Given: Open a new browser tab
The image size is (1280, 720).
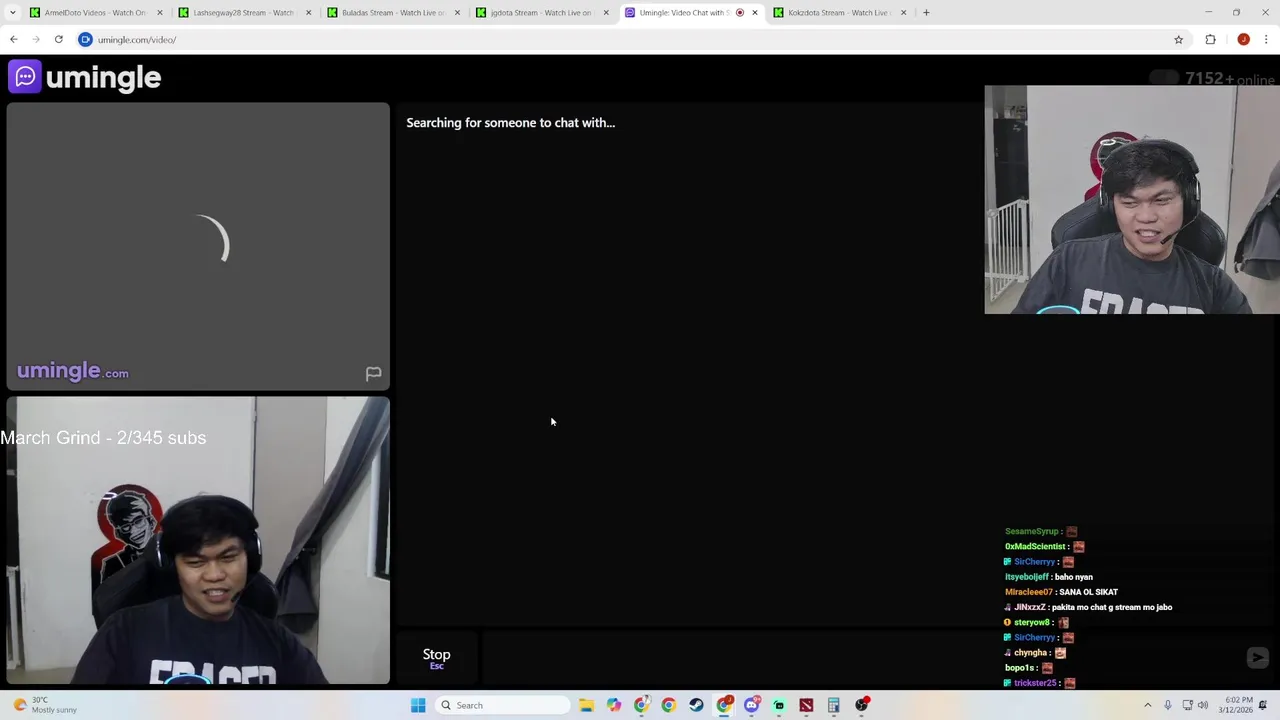Looking at the screenshot, I should [926, 13].
